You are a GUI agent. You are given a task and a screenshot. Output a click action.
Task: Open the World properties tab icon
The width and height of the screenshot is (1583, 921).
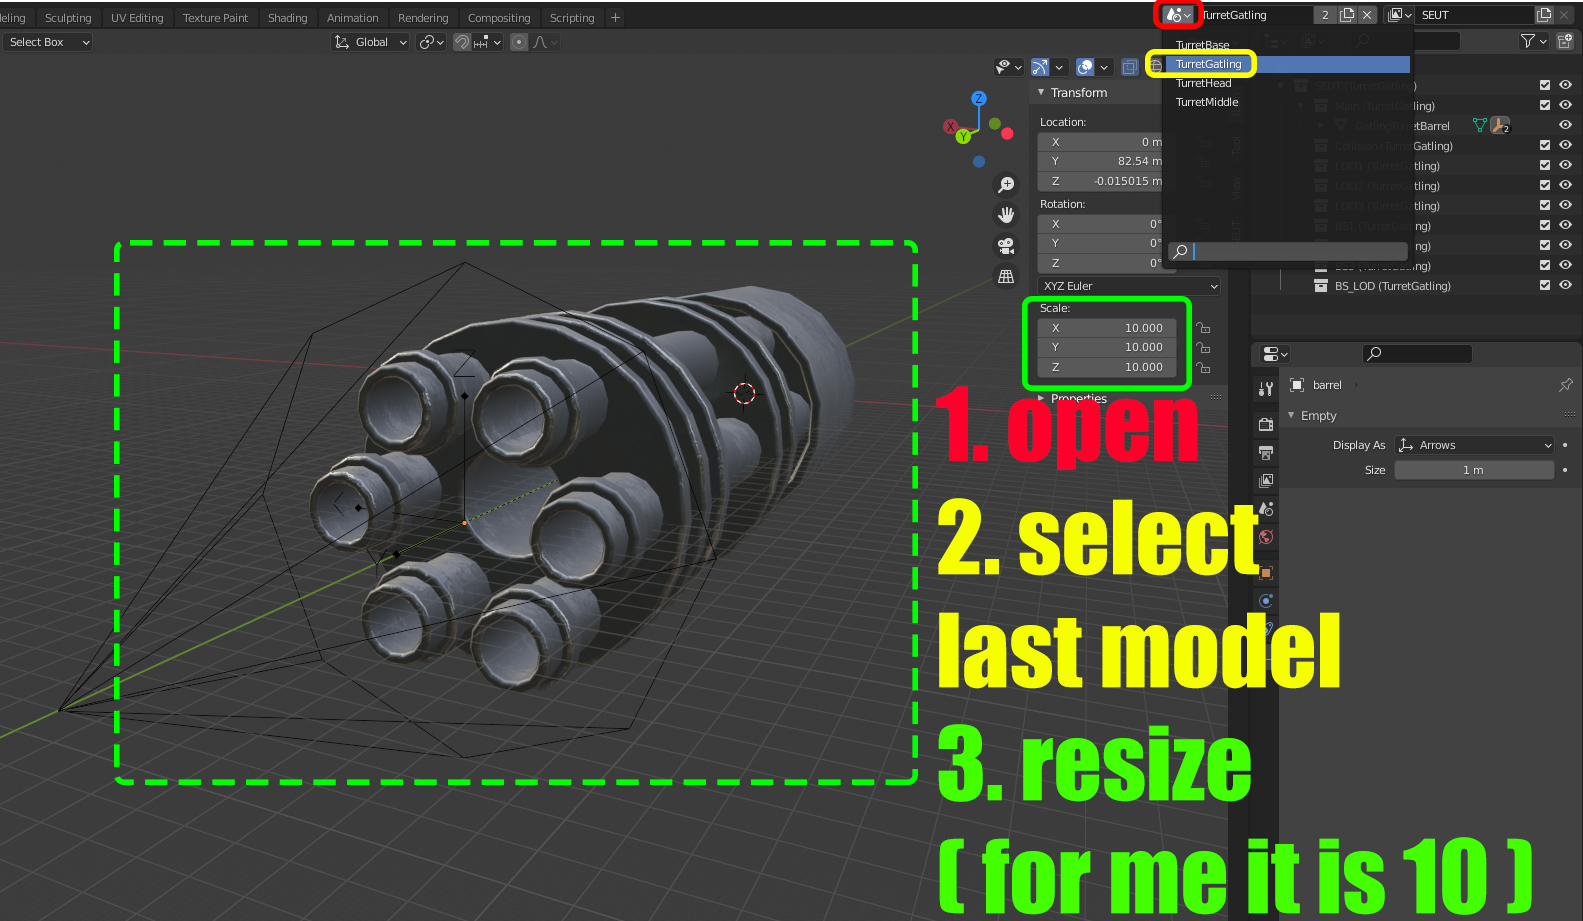click(1266, 537)
